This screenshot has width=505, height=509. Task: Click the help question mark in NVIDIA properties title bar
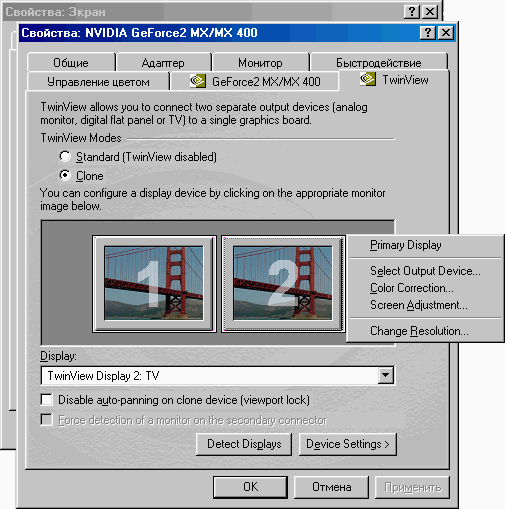click(x=427, y=33)
